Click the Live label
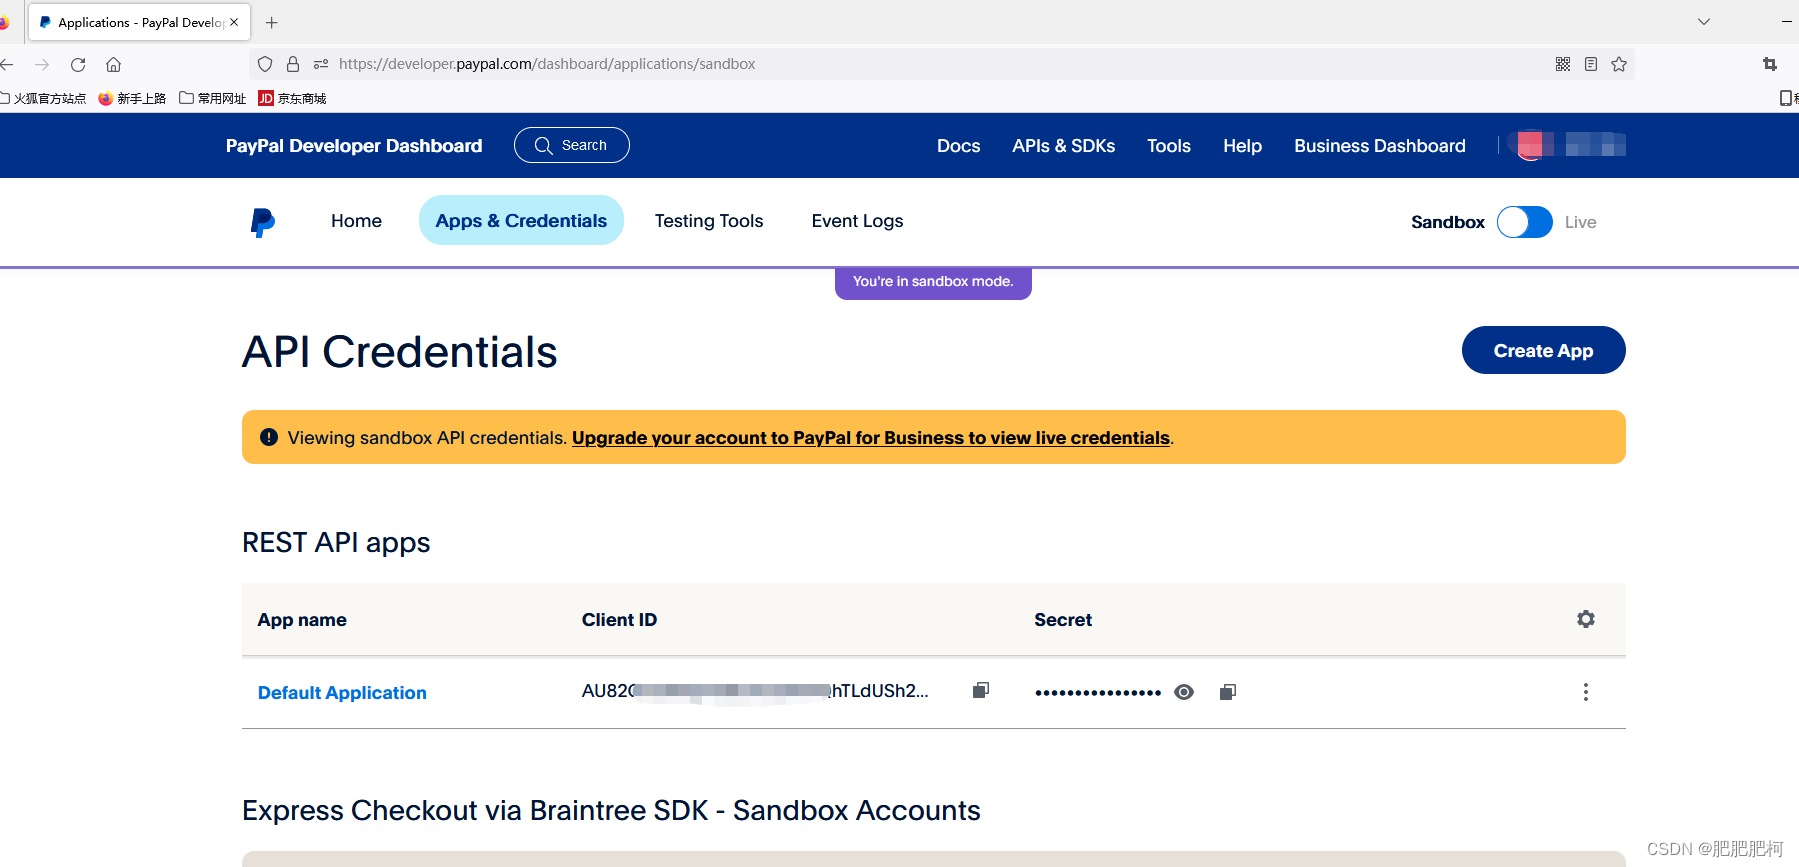The image size is (1799, 867). tap(1580, 222)
